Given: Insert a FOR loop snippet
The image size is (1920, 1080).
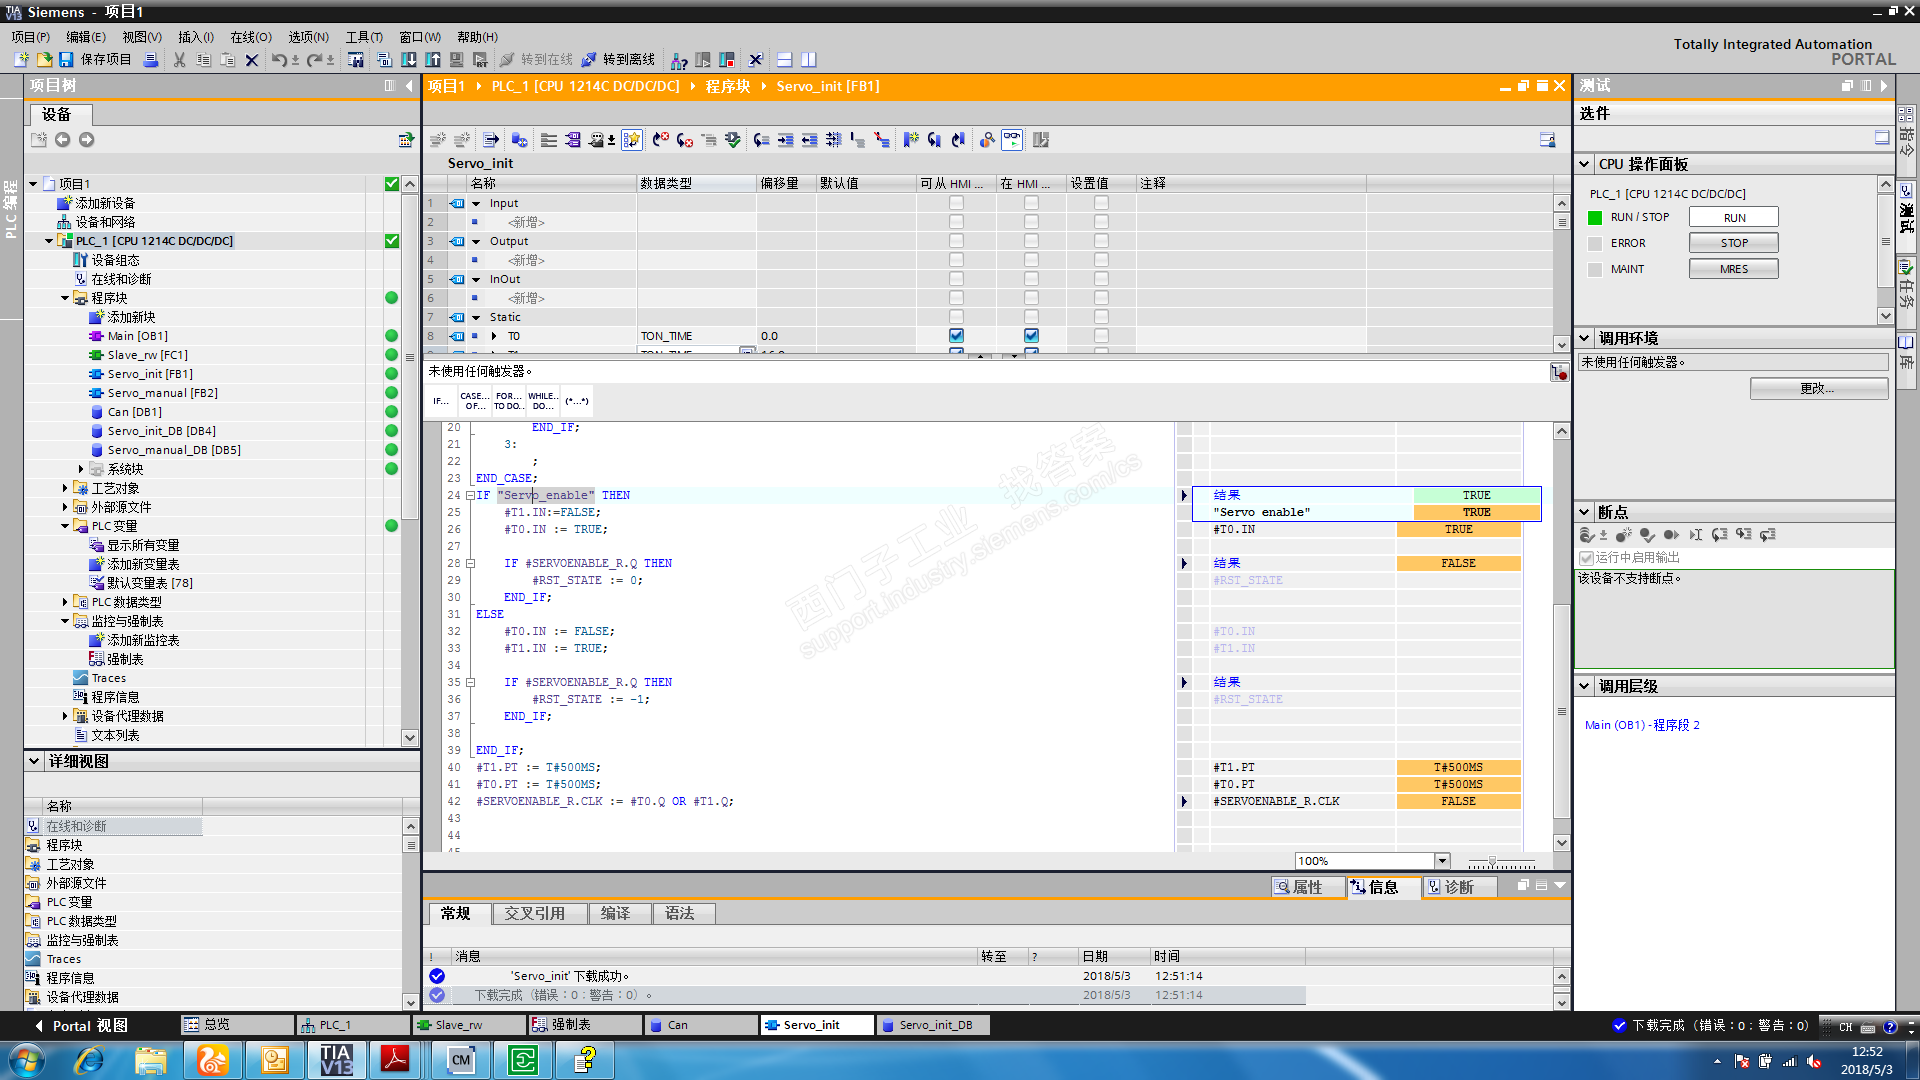Looking at the screenshot, I should coord(508,401).
